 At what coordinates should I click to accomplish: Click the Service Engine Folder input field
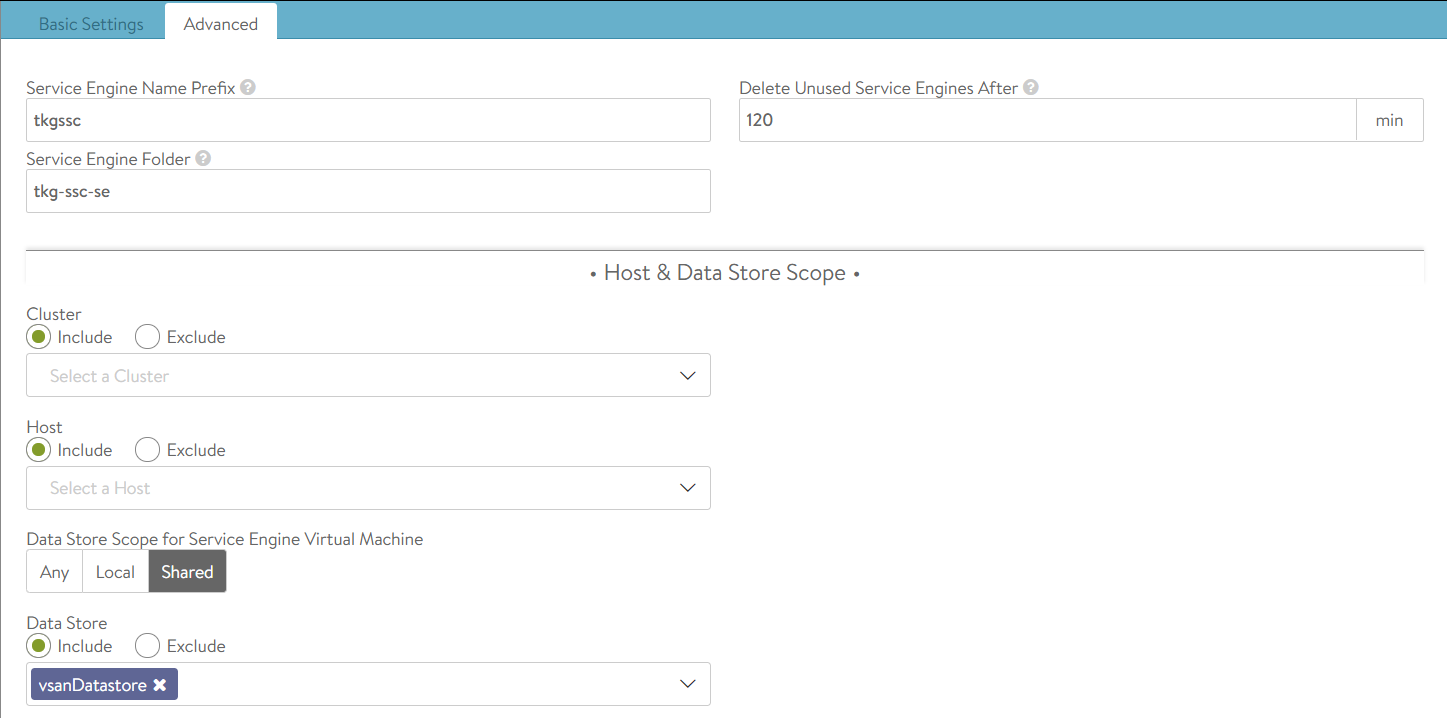coord(368,191)
